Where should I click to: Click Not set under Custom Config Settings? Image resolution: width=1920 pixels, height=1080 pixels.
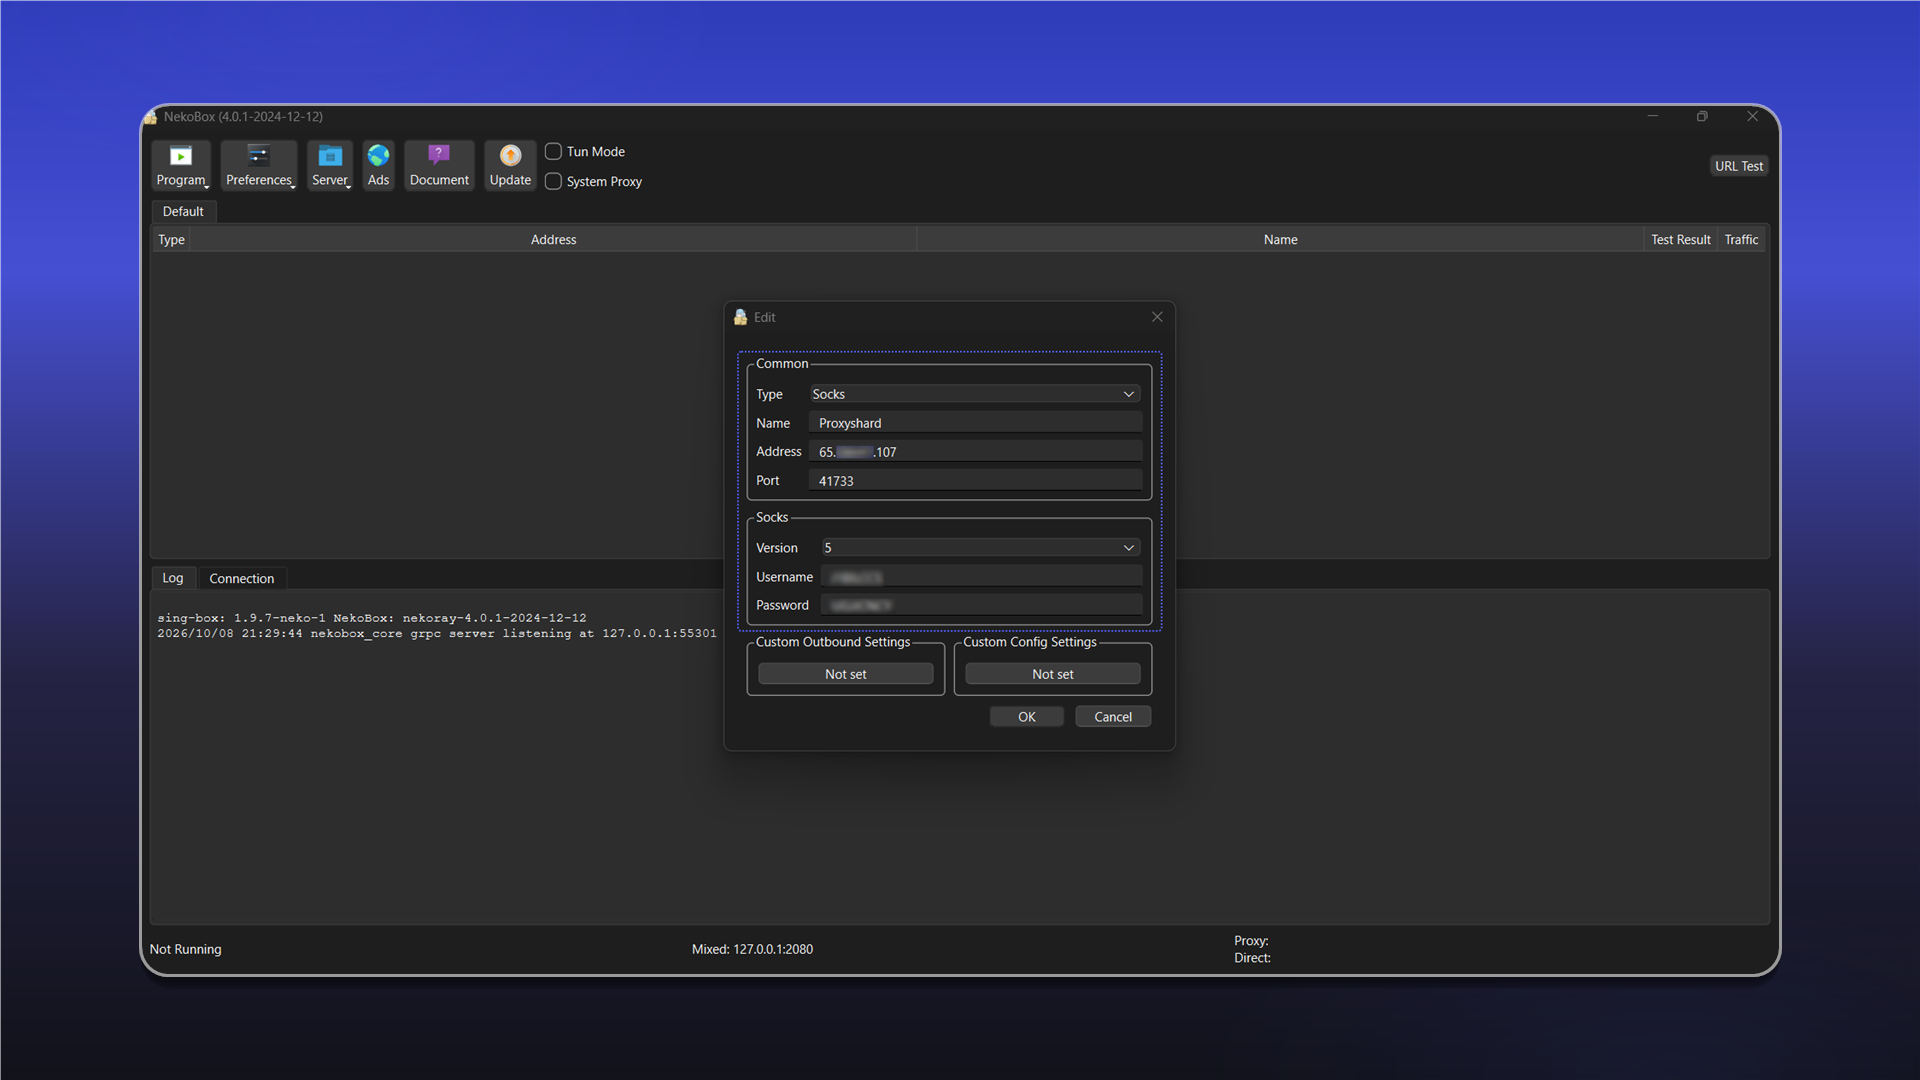coord(1053,674)
